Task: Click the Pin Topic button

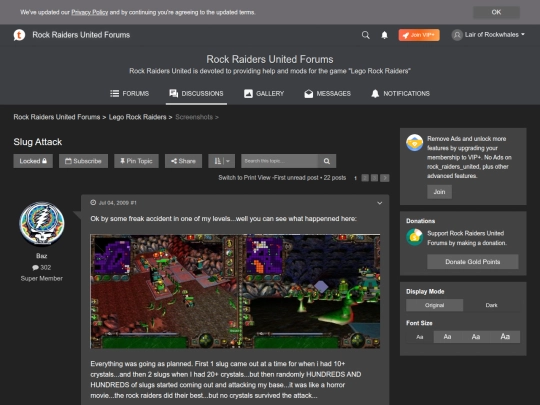Action: tap(136, 161)
